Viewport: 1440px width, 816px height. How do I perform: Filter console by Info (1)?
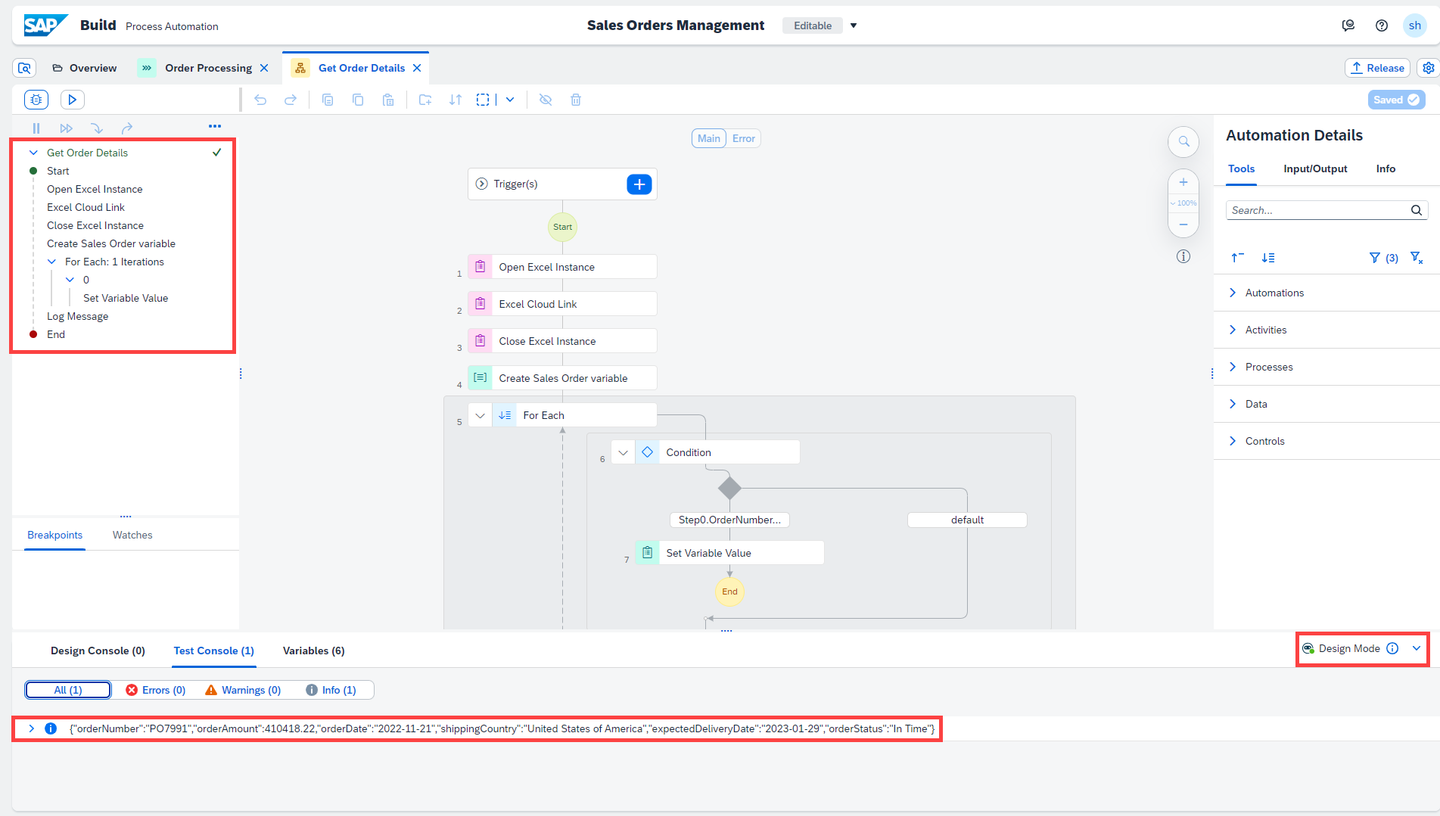click(331, 690)
